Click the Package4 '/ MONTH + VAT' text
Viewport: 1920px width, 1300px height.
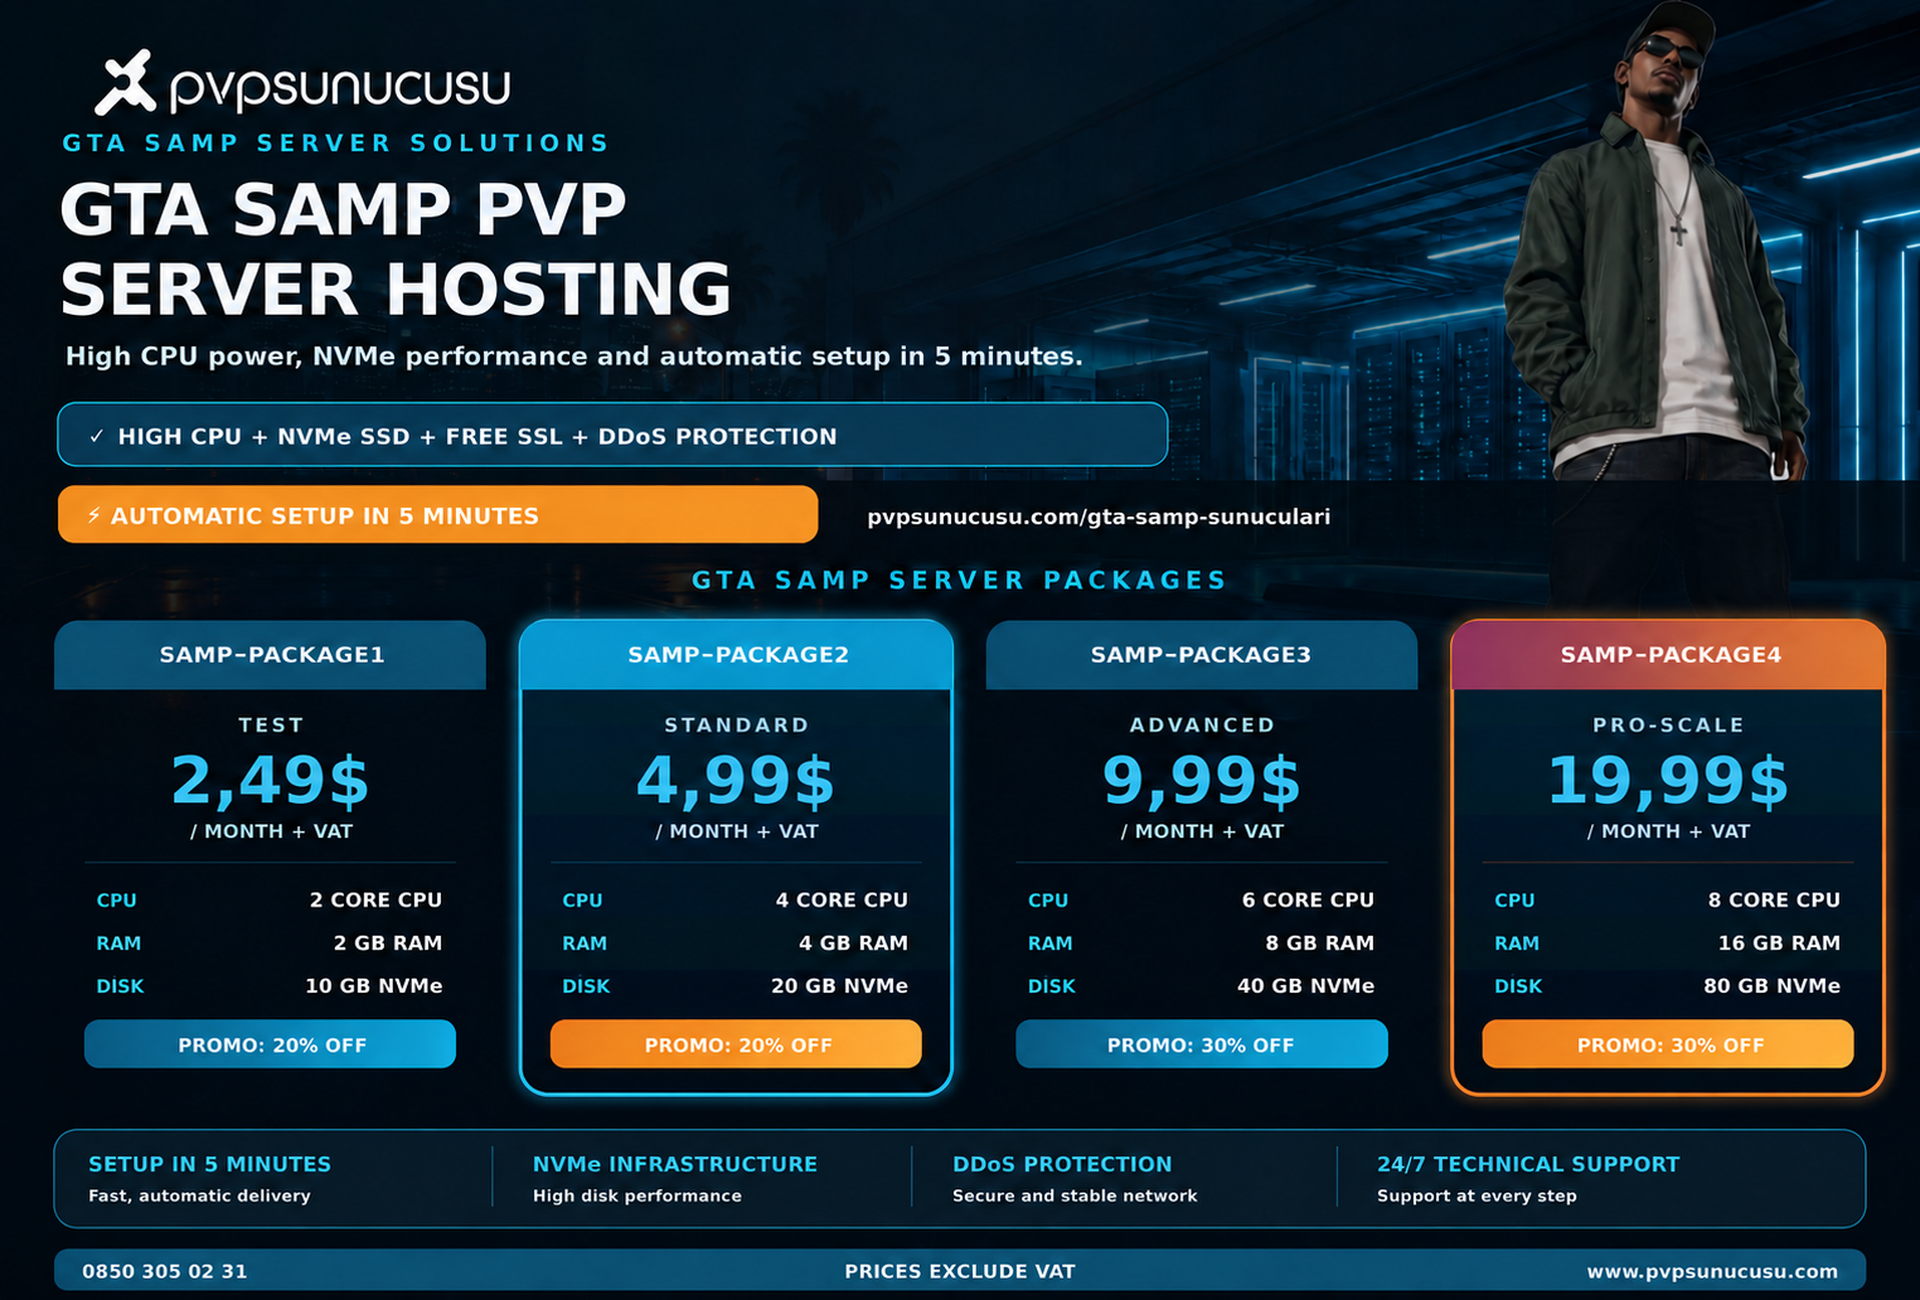tap(1668, 831)
